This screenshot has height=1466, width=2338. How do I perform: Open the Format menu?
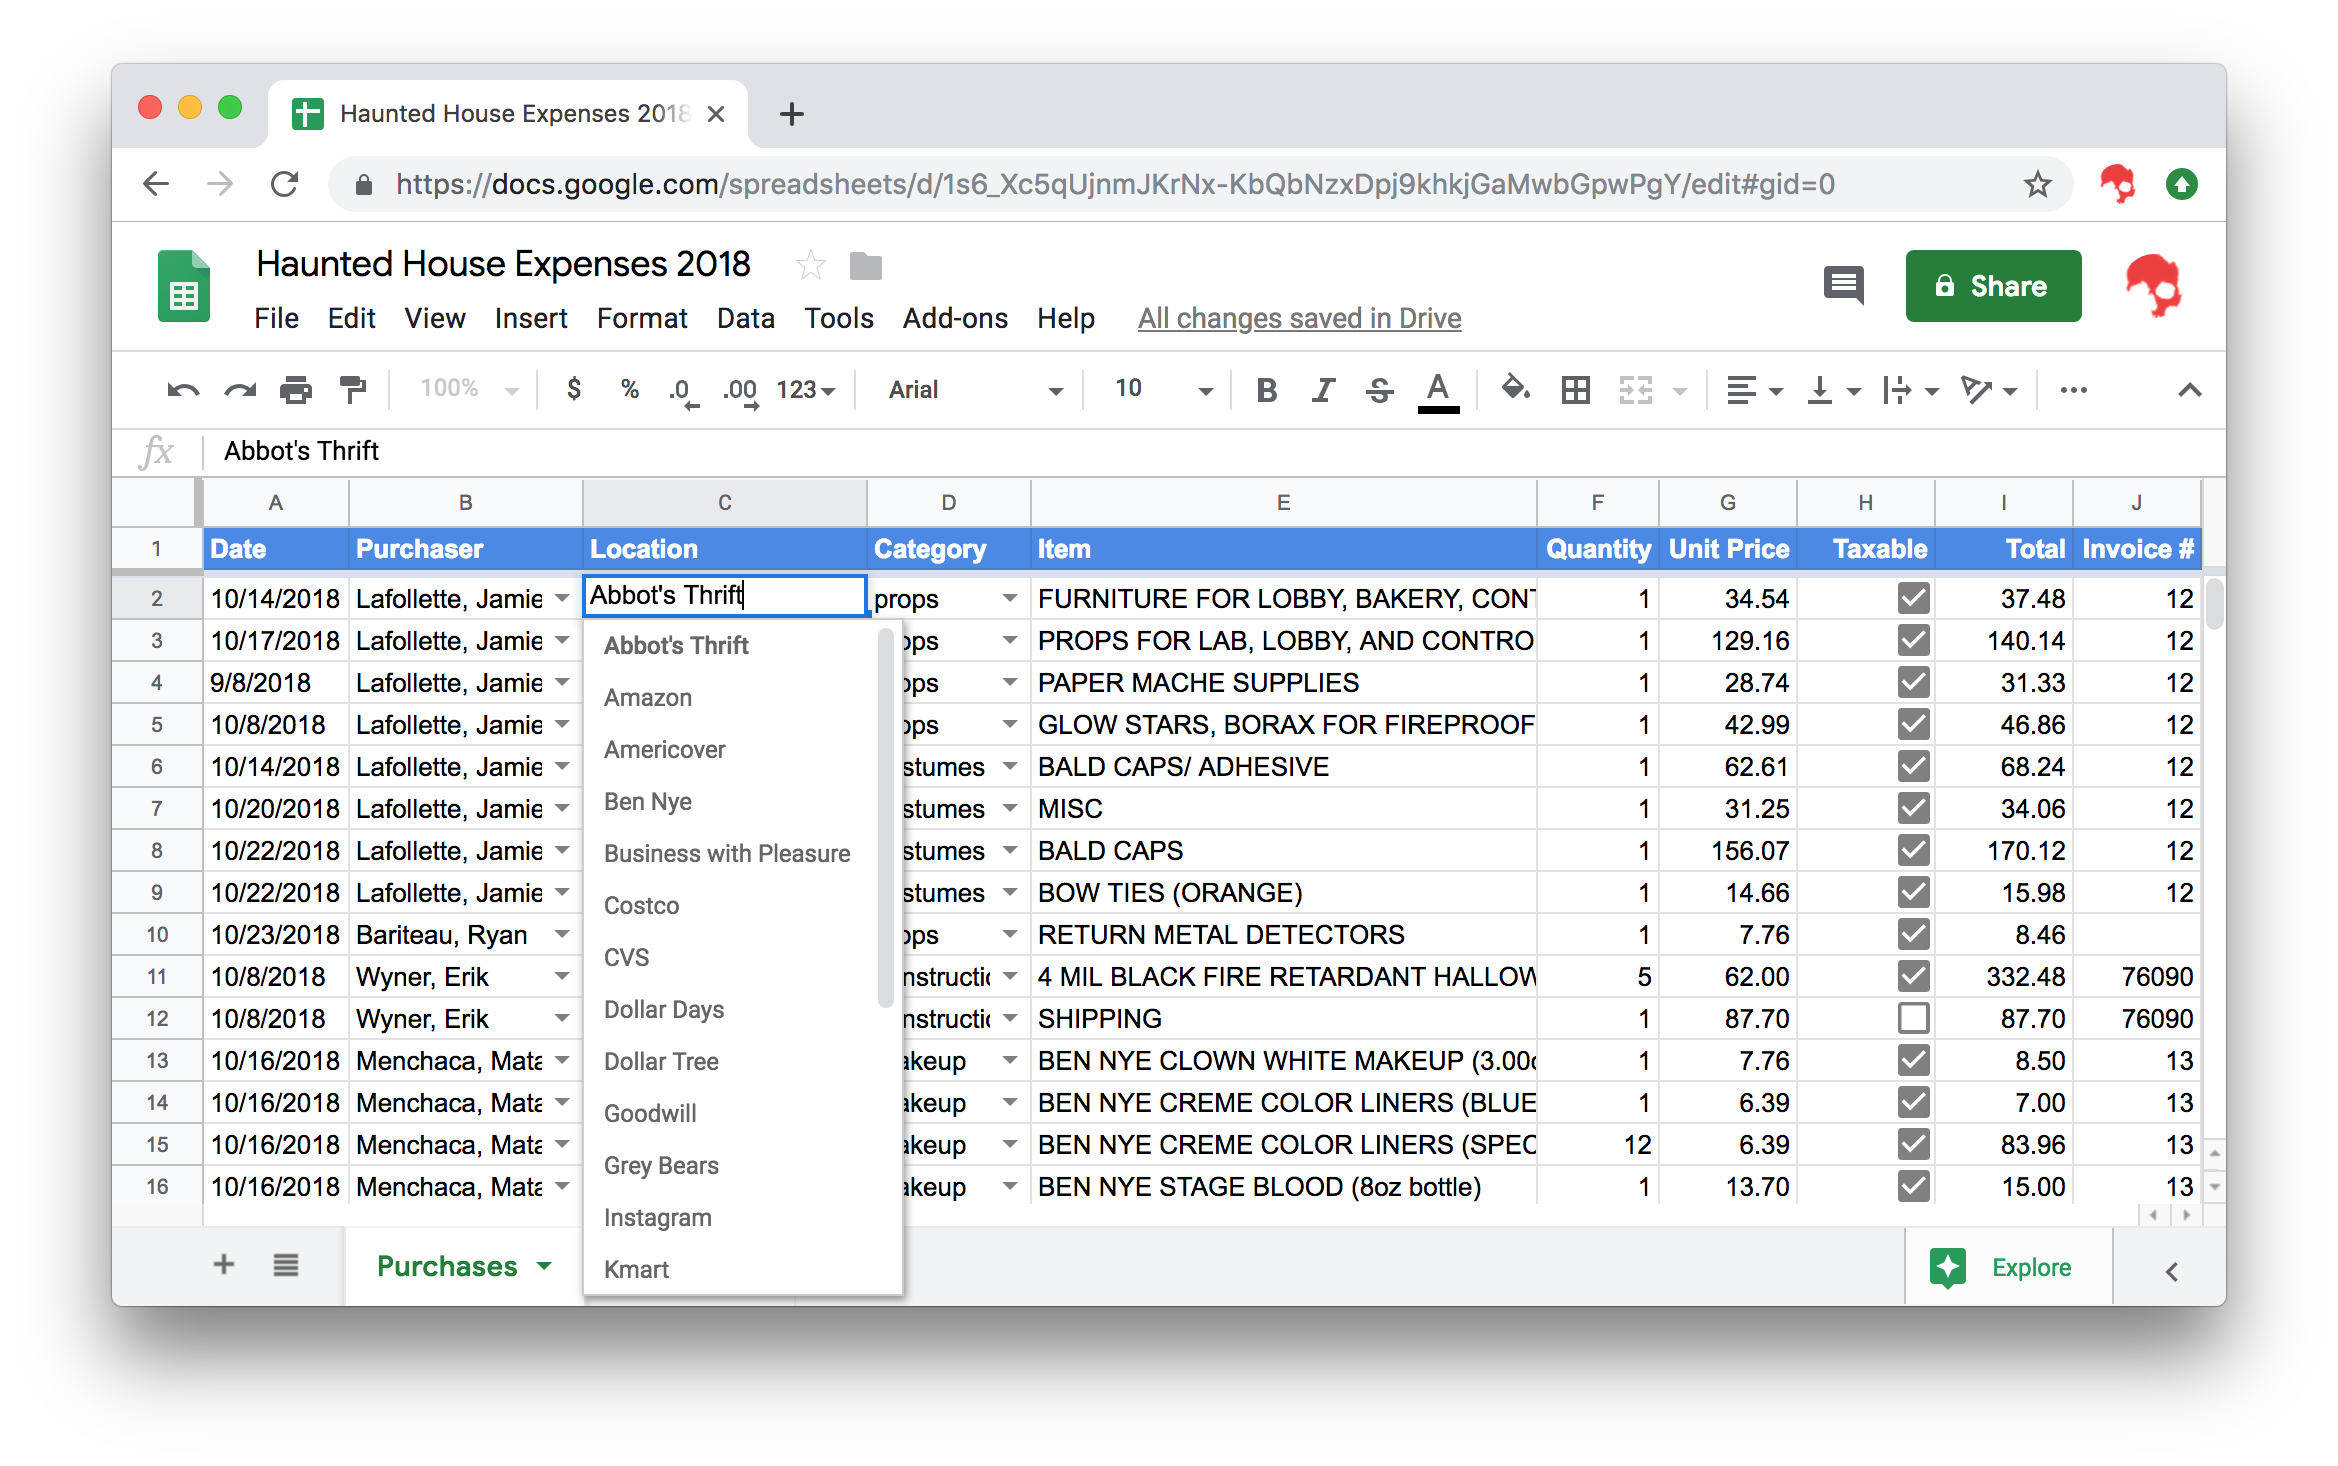(642, 318)
